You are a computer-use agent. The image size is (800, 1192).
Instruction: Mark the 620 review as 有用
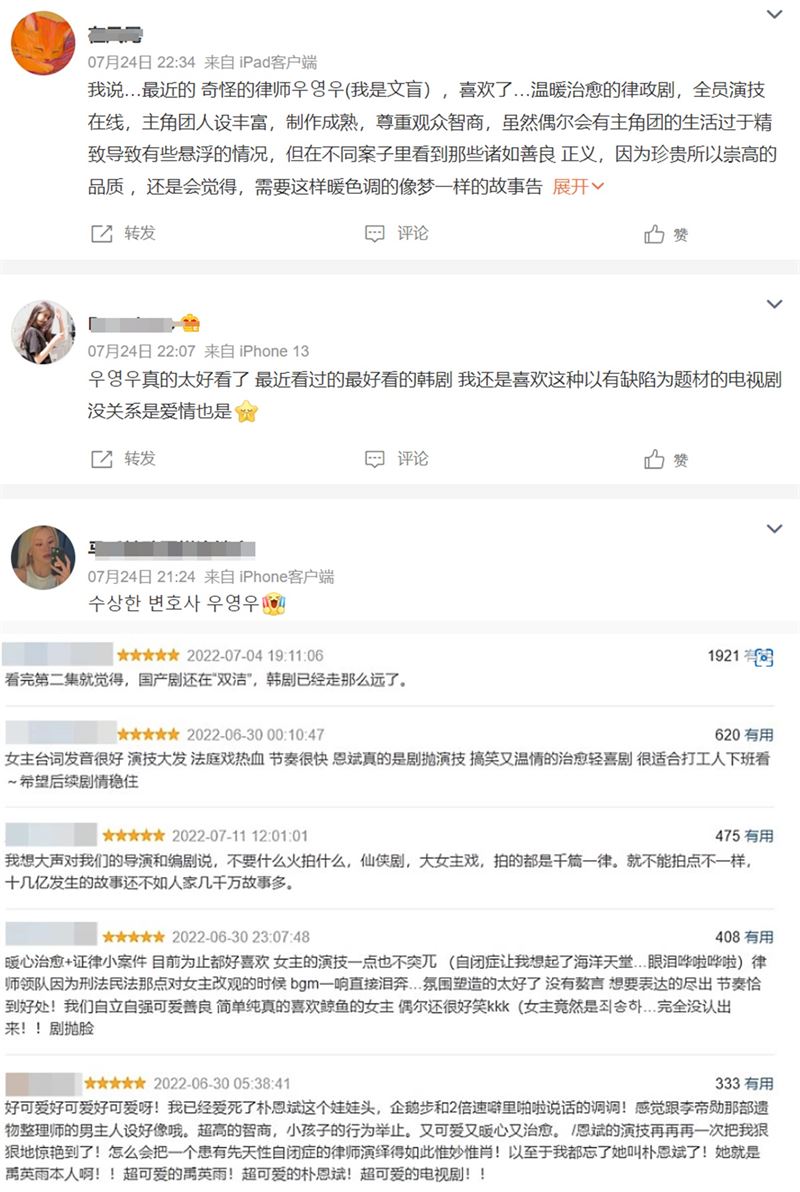[759, 734]
